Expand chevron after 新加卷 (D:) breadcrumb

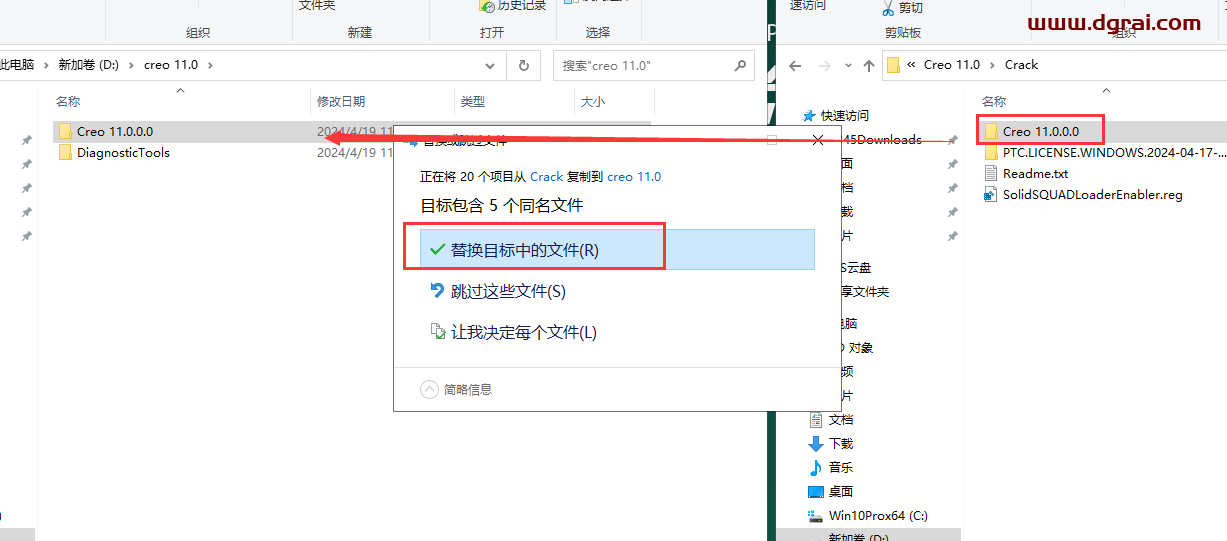point(131,64)
